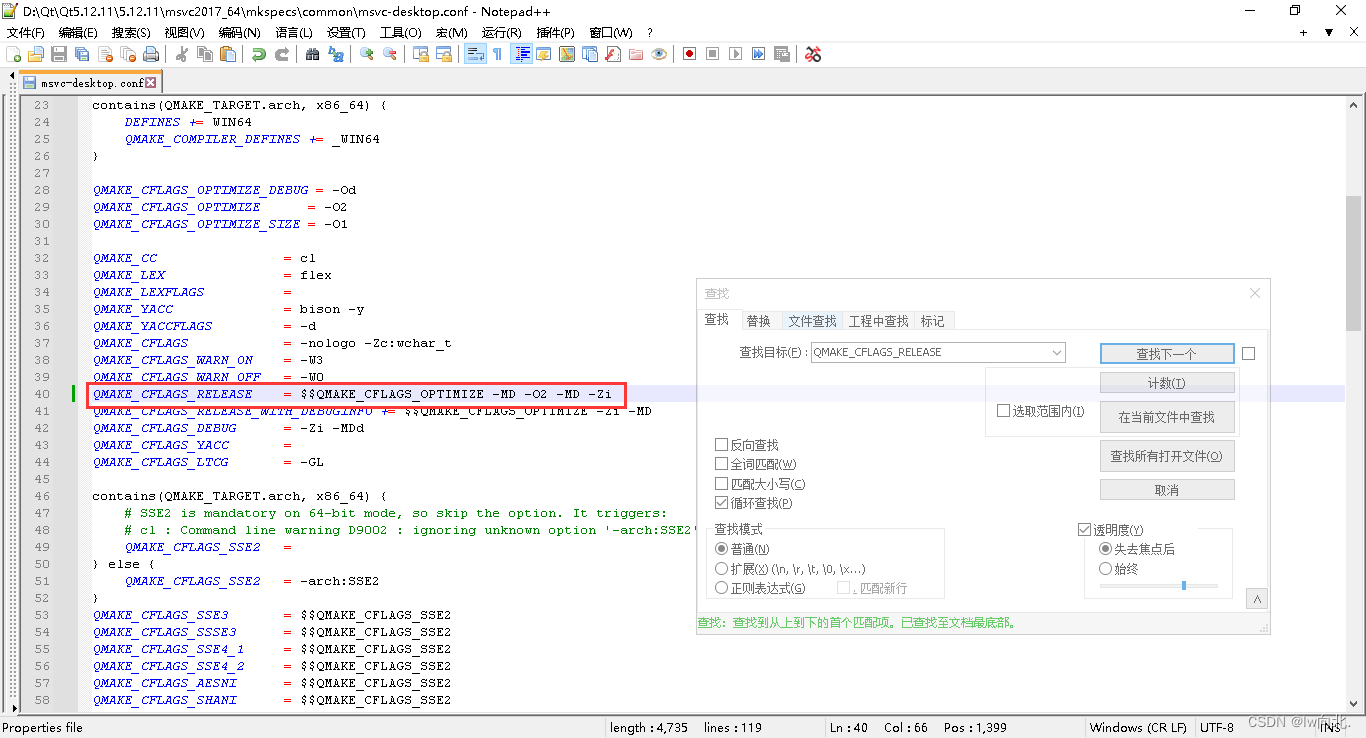Click the Paste clipboard icon

point(227,54)
